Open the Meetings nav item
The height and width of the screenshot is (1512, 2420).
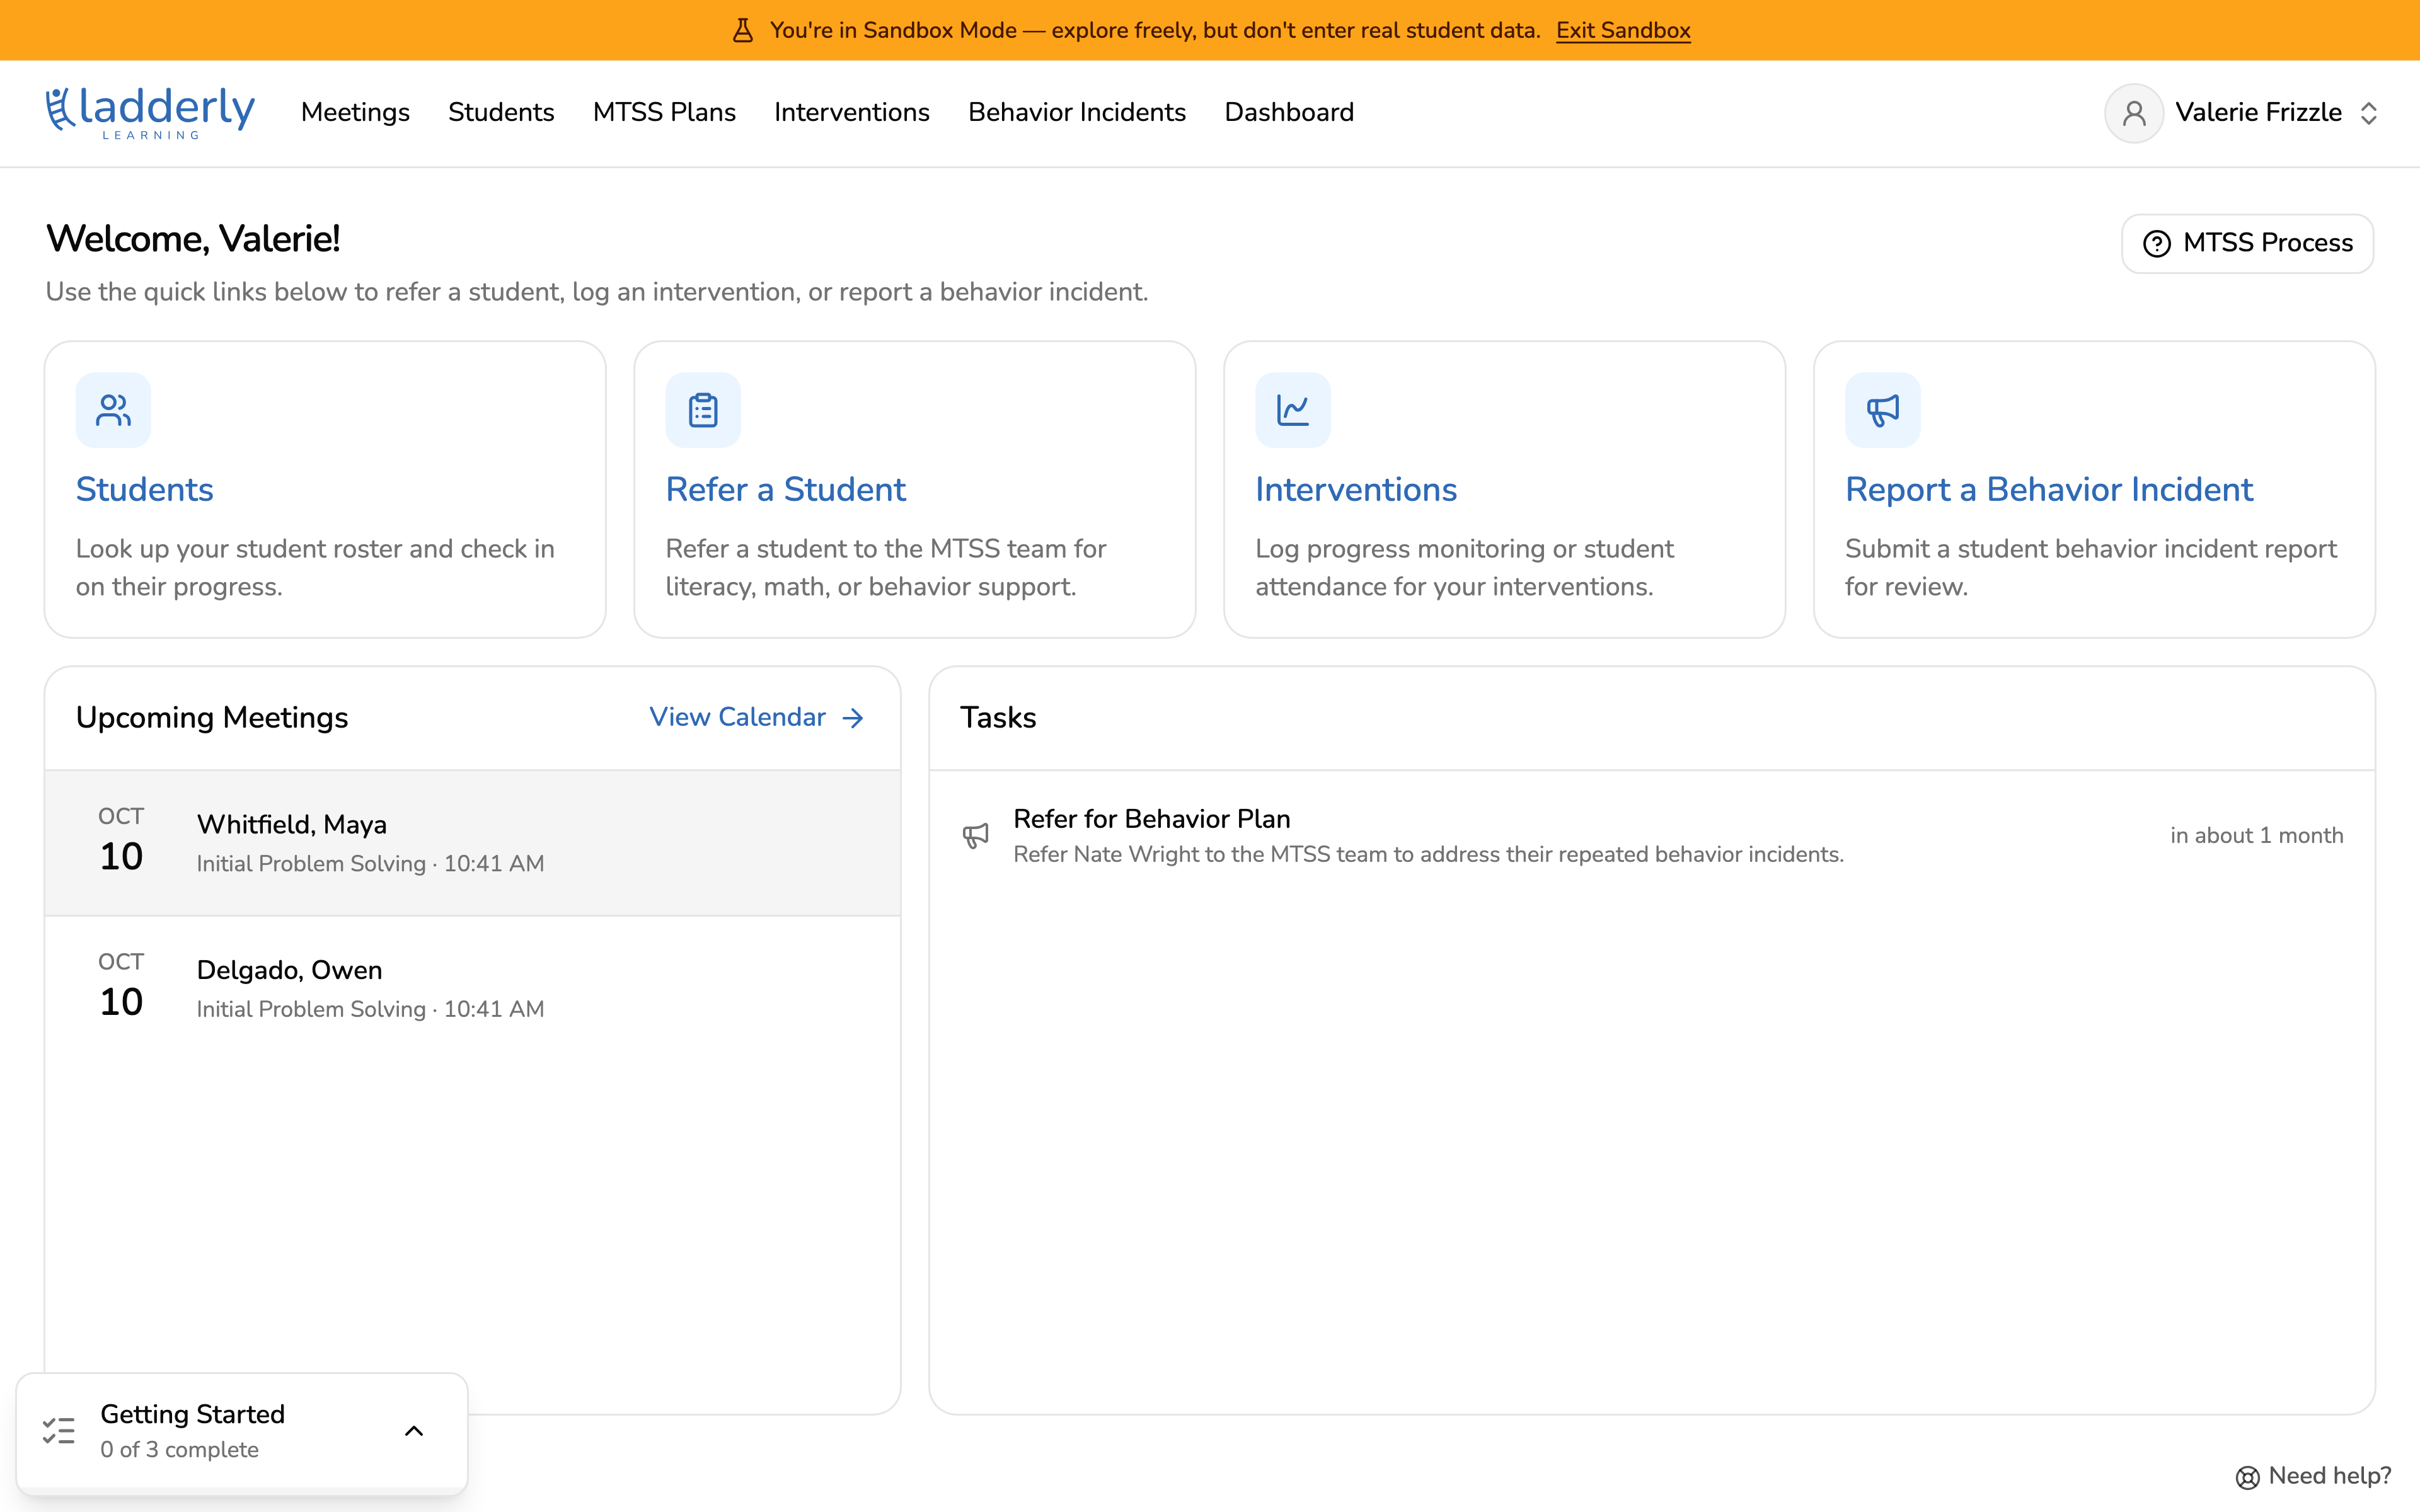[x=355, y=112]
